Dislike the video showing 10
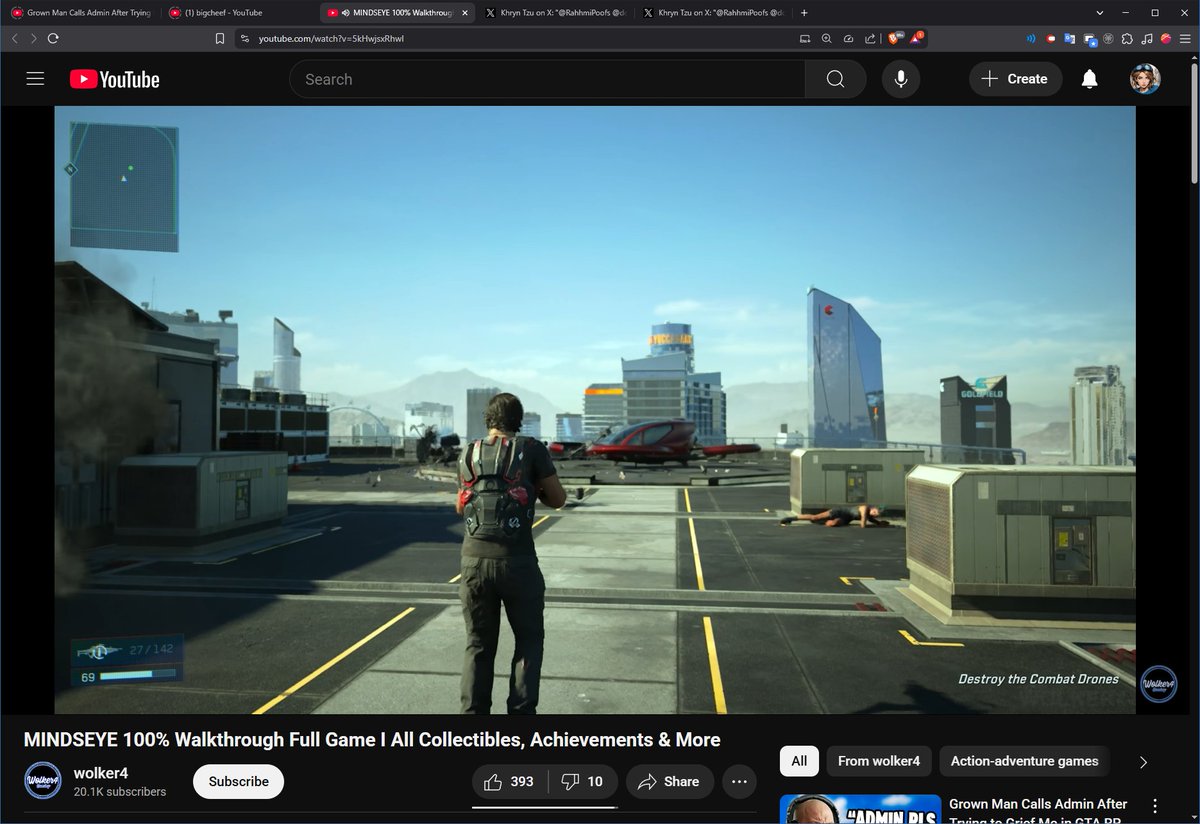Viewport: 1200px width, 824px height. tap(582, 781)
